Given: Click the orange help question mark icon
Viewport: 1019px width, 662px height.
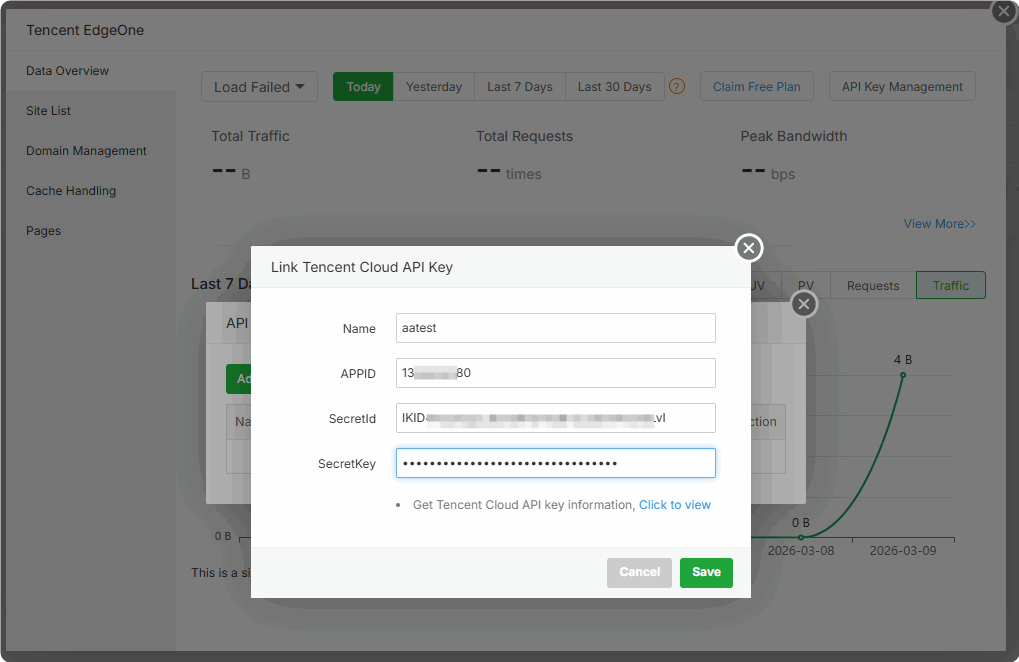Looking at the screenshot, I should (x=677, y=86).
